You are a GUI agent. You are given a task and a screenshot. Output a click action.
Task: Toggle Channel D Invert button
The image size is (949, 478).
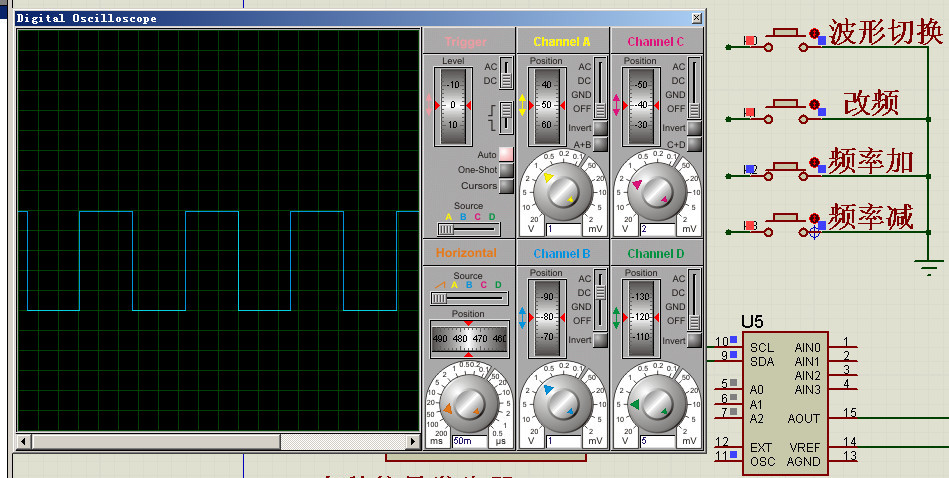(694, 340)
